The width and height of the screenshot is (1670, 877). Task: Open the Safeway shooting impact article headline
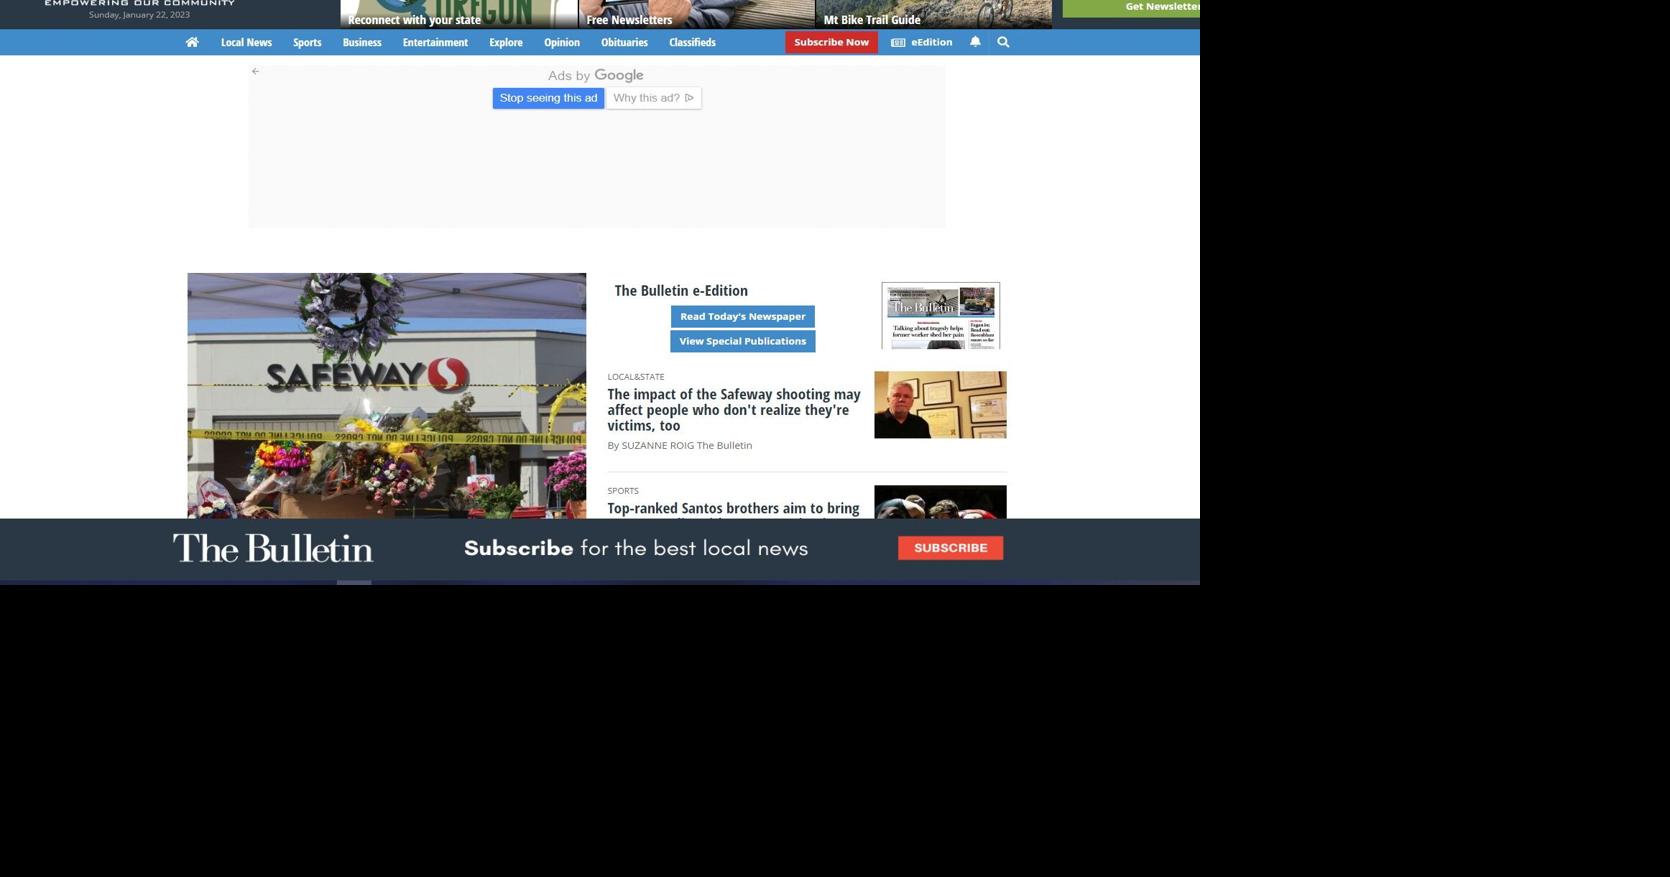pos(734,410)
